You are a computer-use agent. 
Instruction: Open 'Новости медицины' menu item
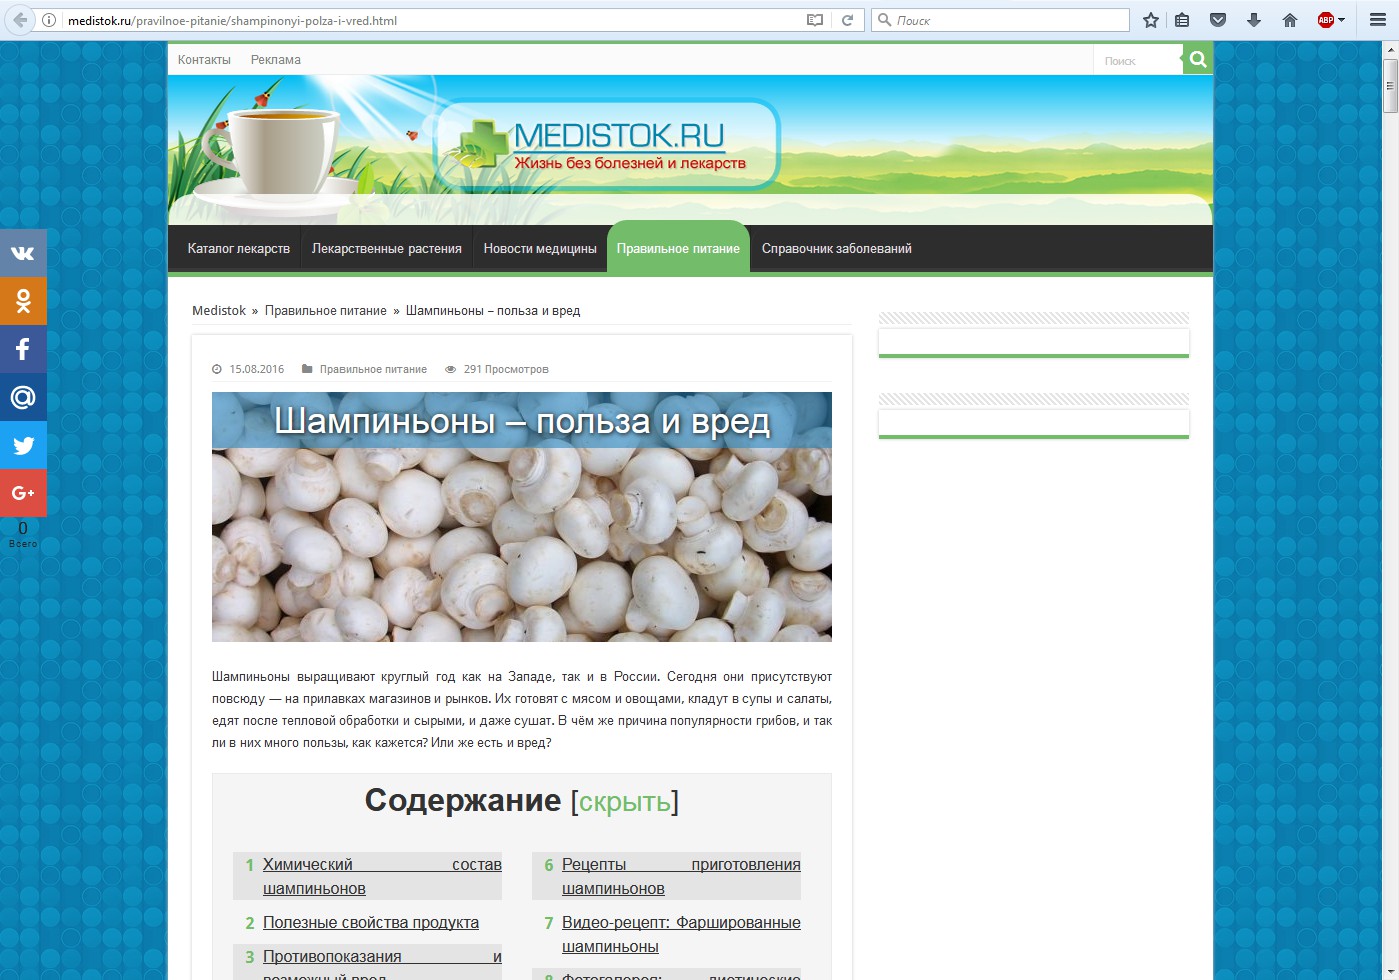click(540, 249)
